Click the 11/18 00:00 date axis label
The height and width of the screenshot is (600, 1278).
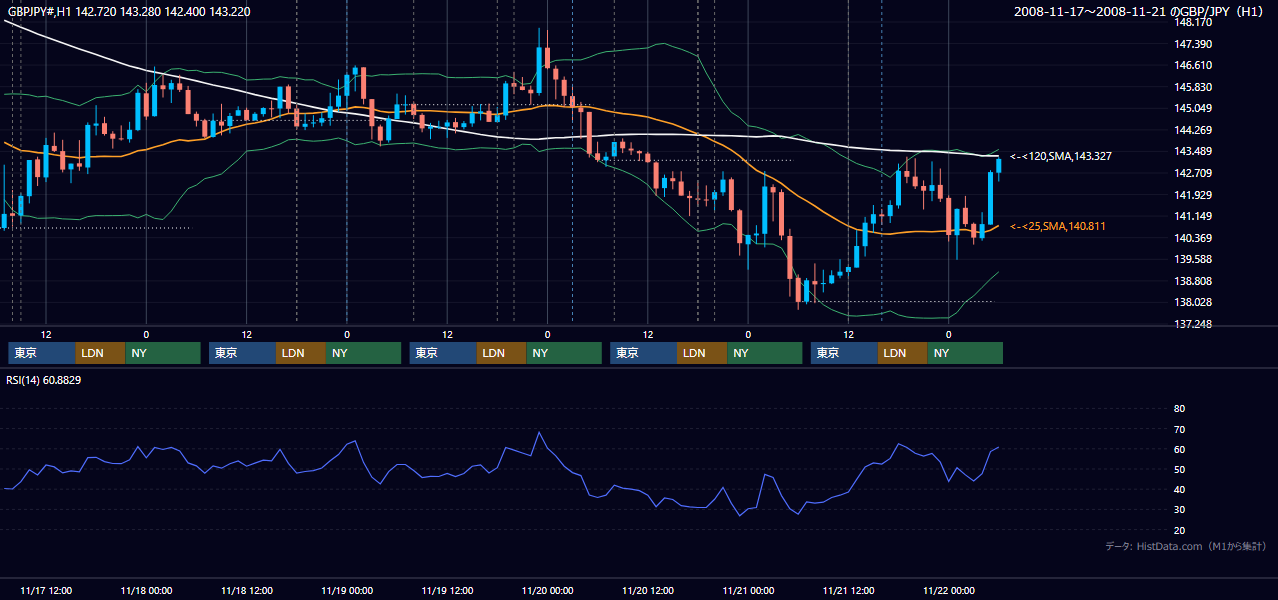(146, 590)
